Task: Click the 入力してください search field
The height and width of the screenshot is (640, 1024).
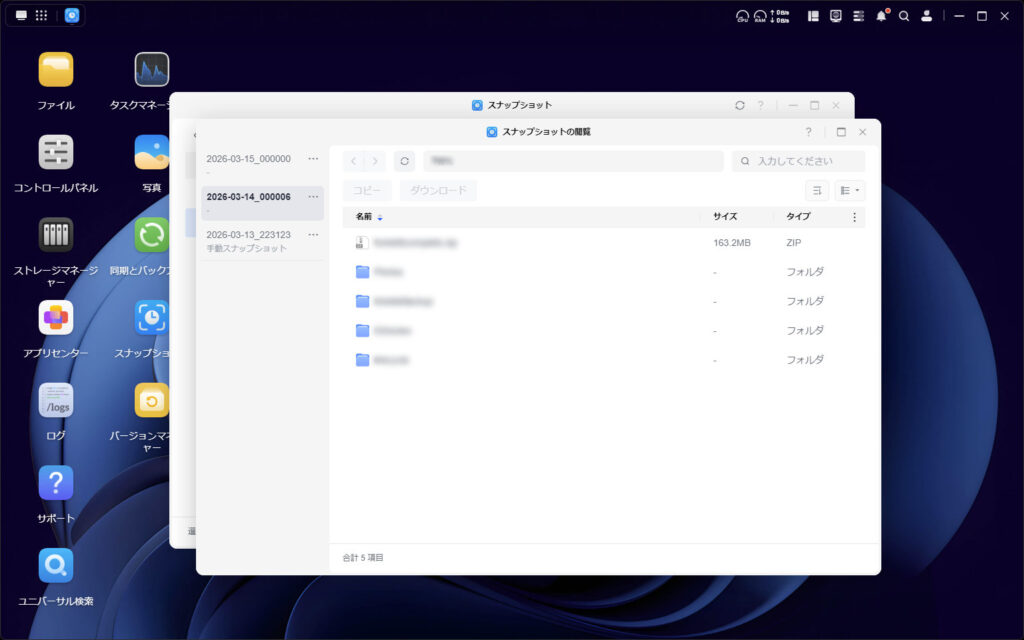Action: (800, 161)
